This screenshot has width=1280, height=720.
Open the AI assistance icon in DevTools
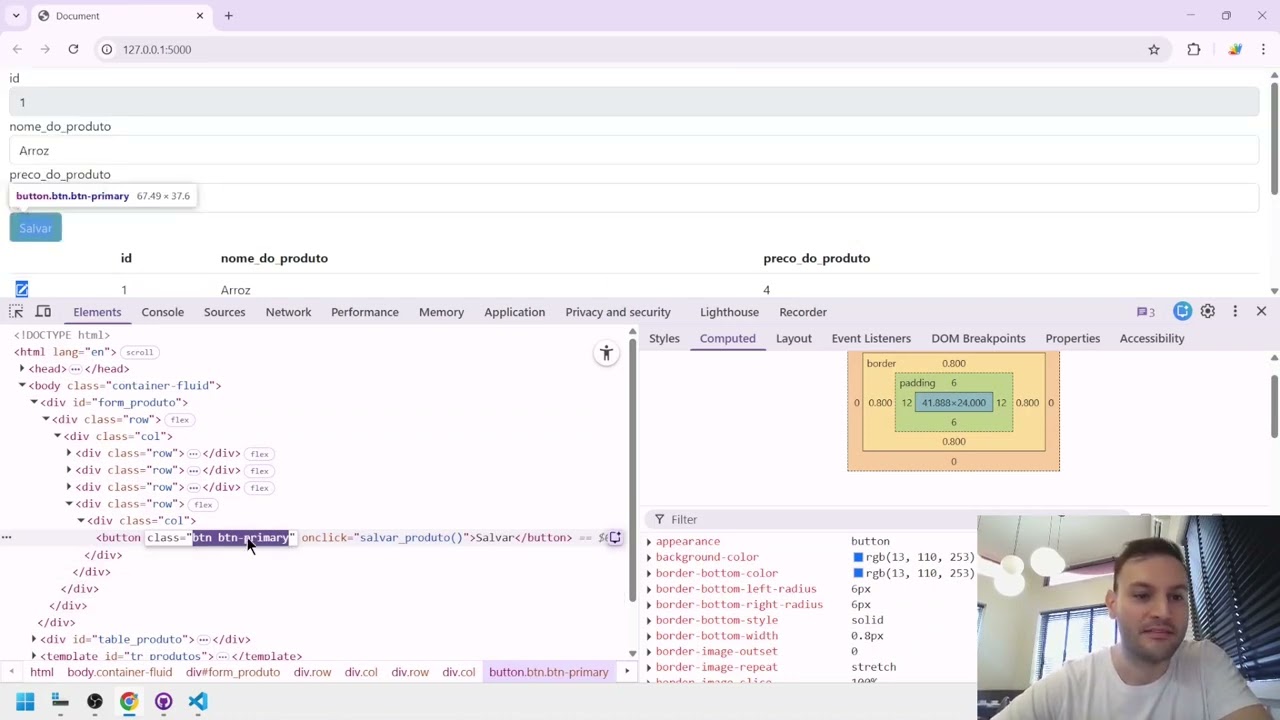coord(1182,312)
